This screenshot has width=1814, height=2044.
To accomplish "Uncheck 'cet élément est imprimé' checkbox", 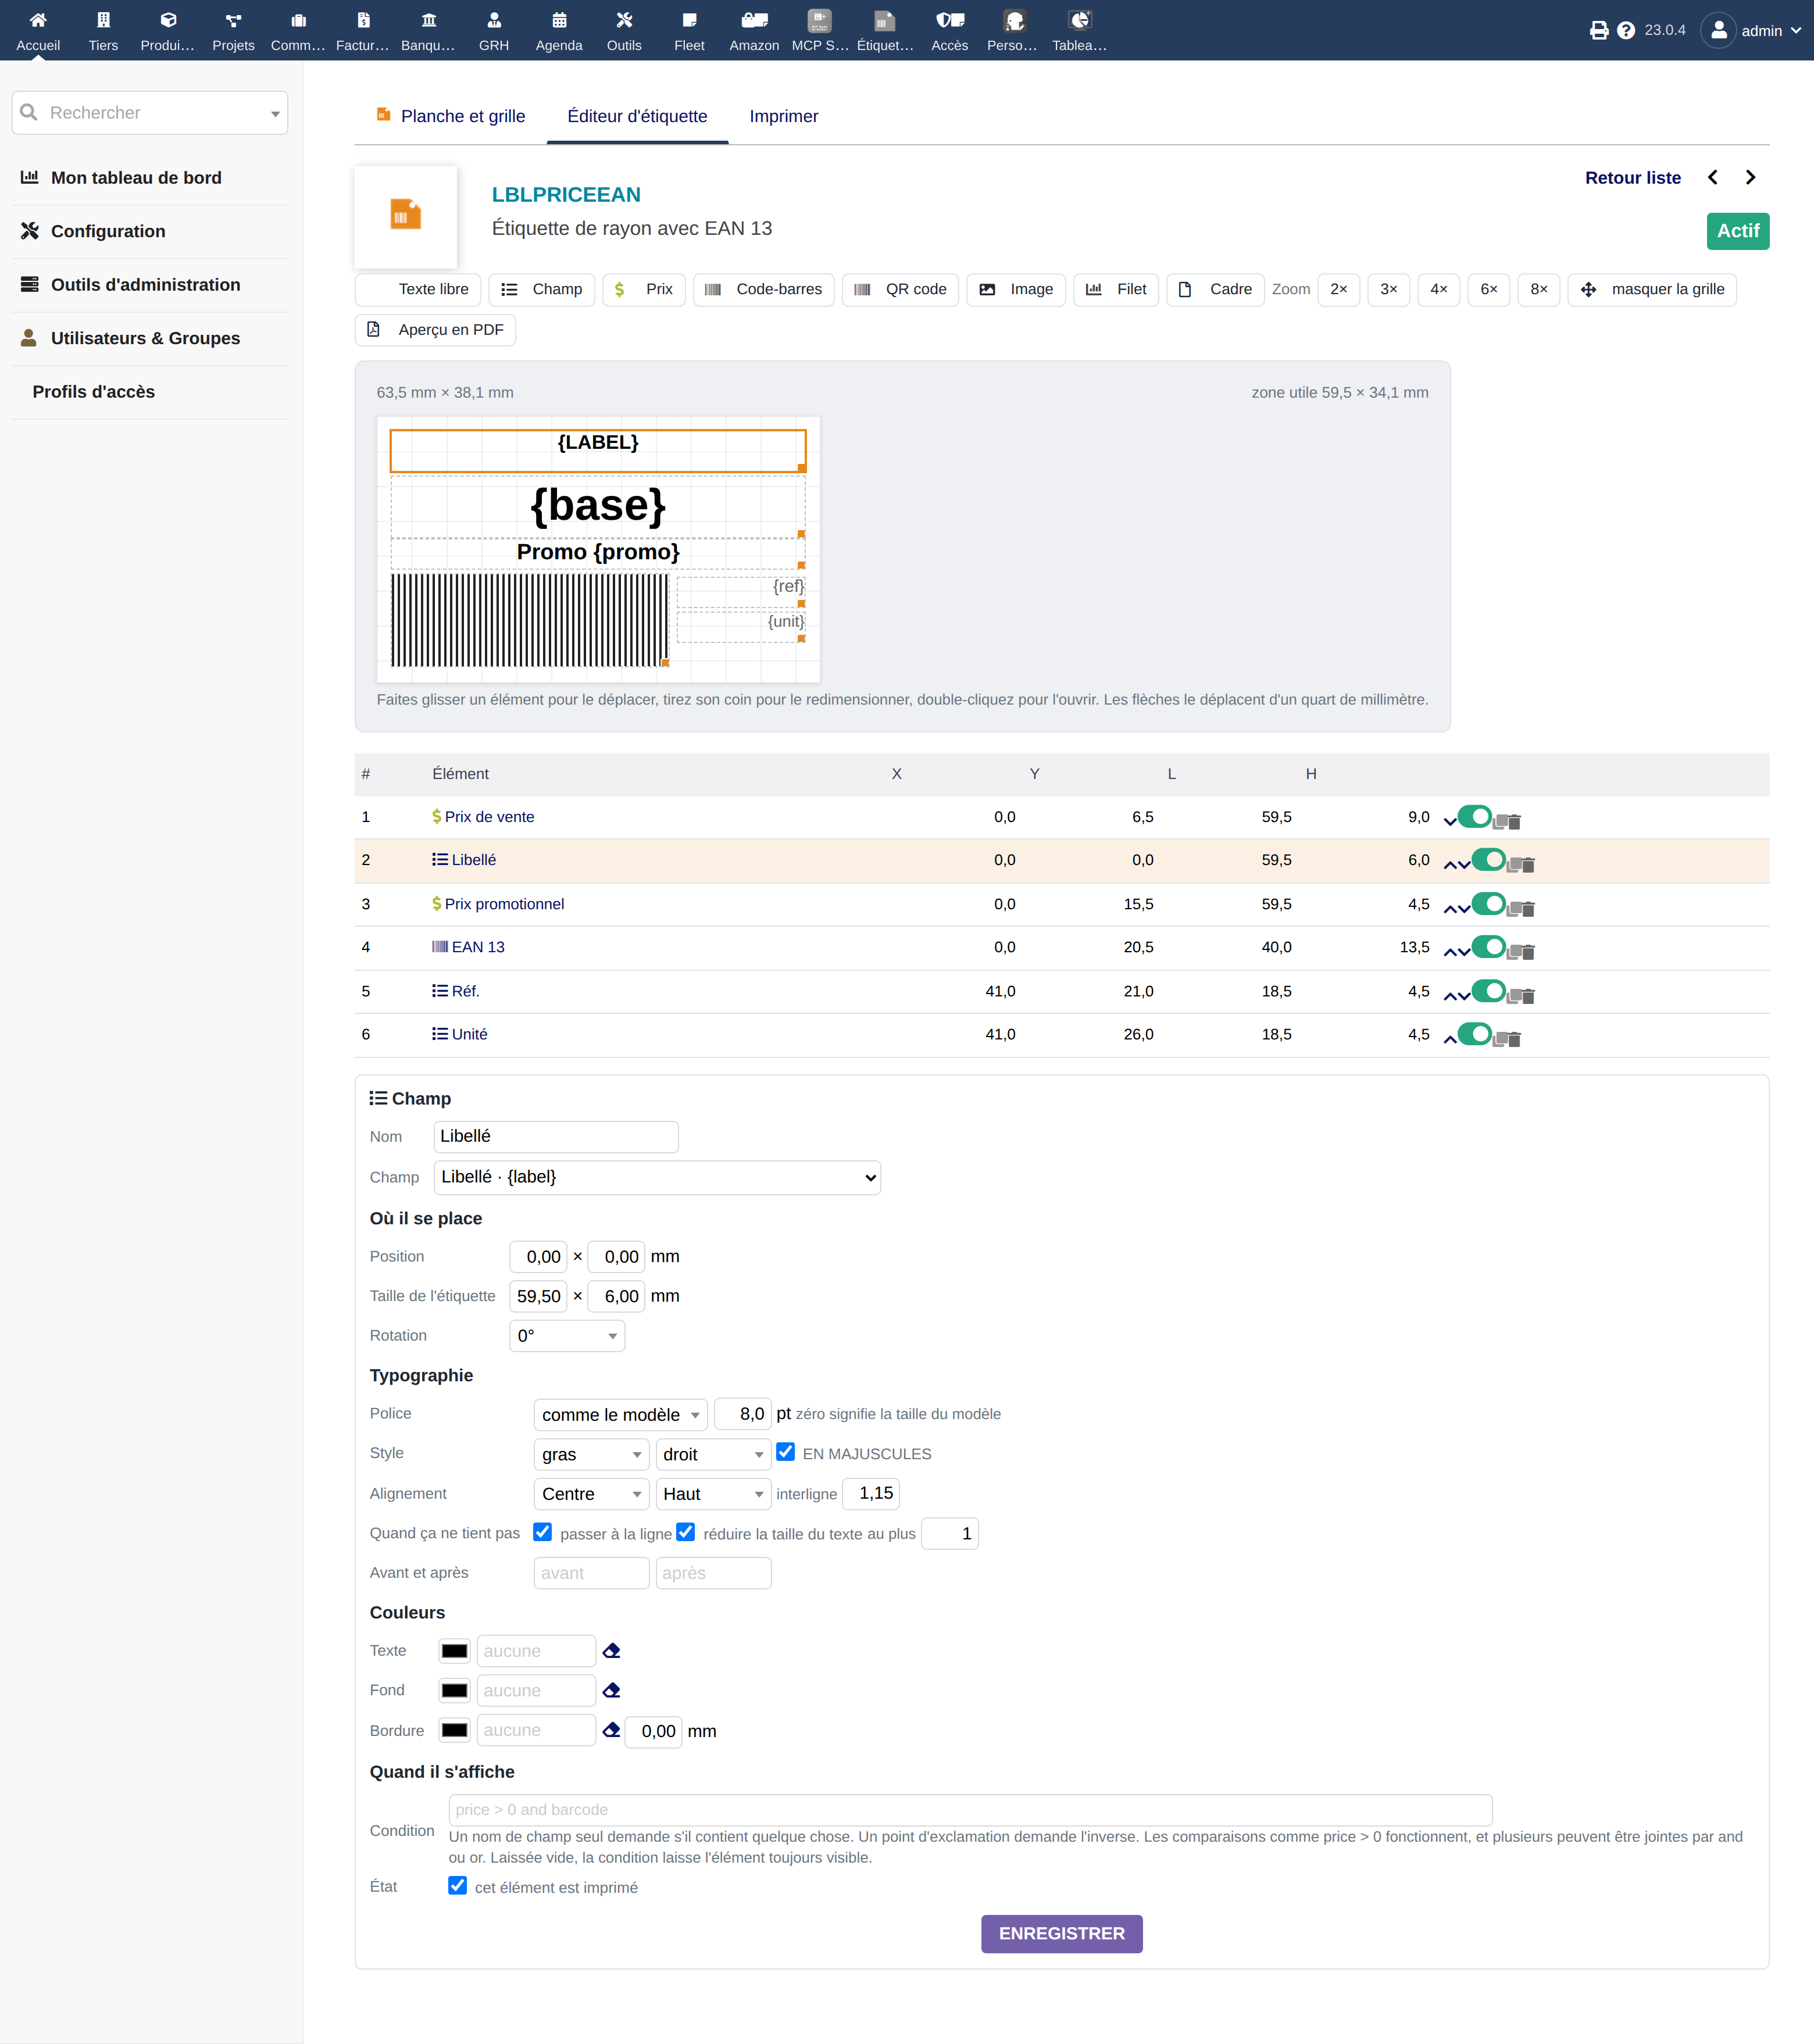I will [457, 1886].
